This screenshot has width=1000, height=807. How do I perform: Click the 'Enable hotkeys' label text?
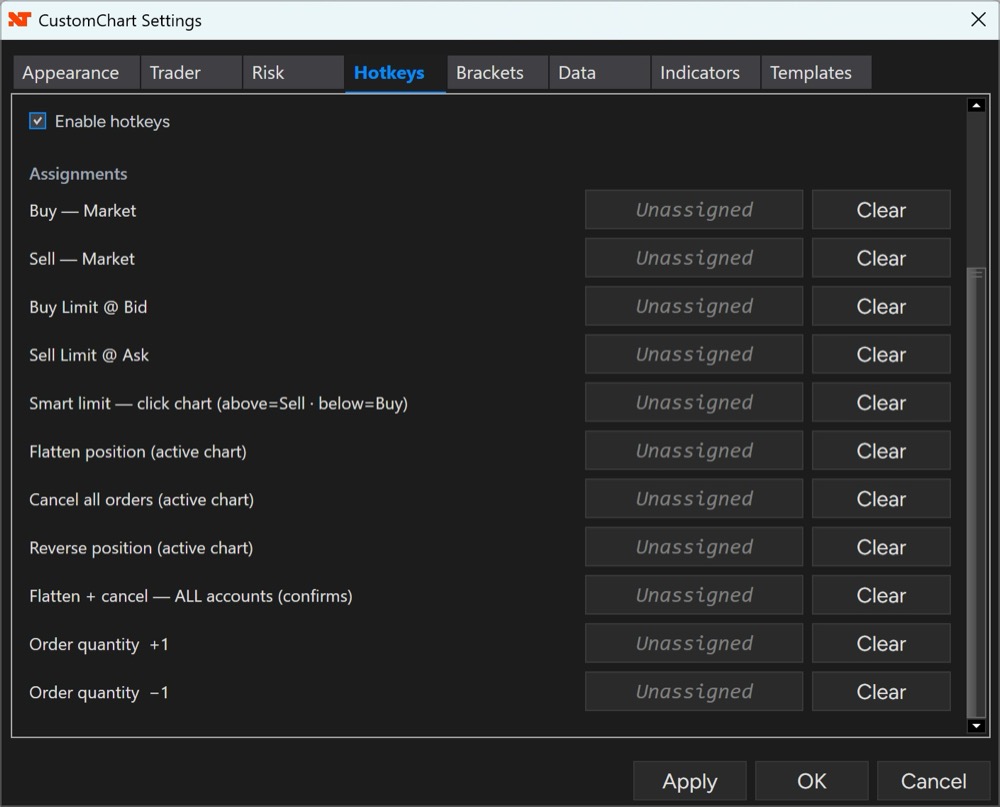click(112, 121)
